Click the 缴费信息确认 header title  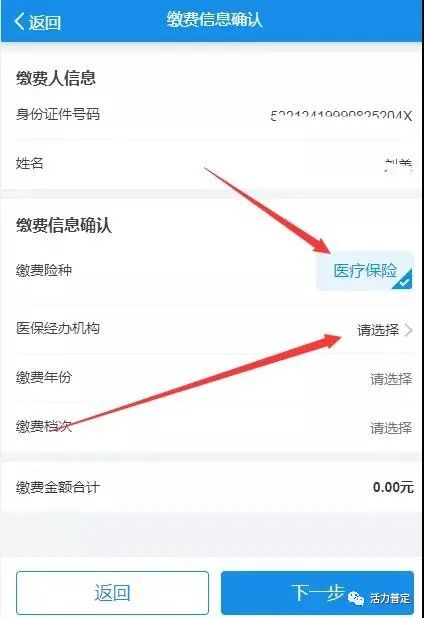coord(214,20)
